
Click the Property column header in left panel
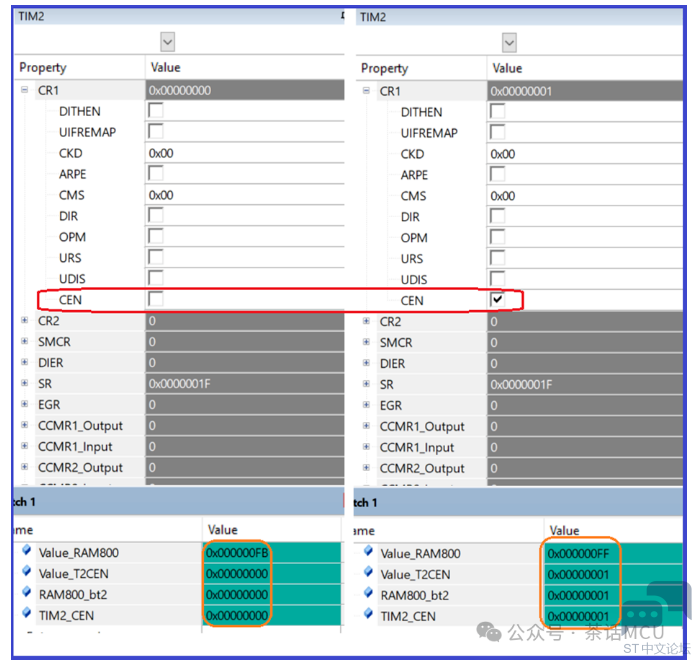[x=43, y=67]
